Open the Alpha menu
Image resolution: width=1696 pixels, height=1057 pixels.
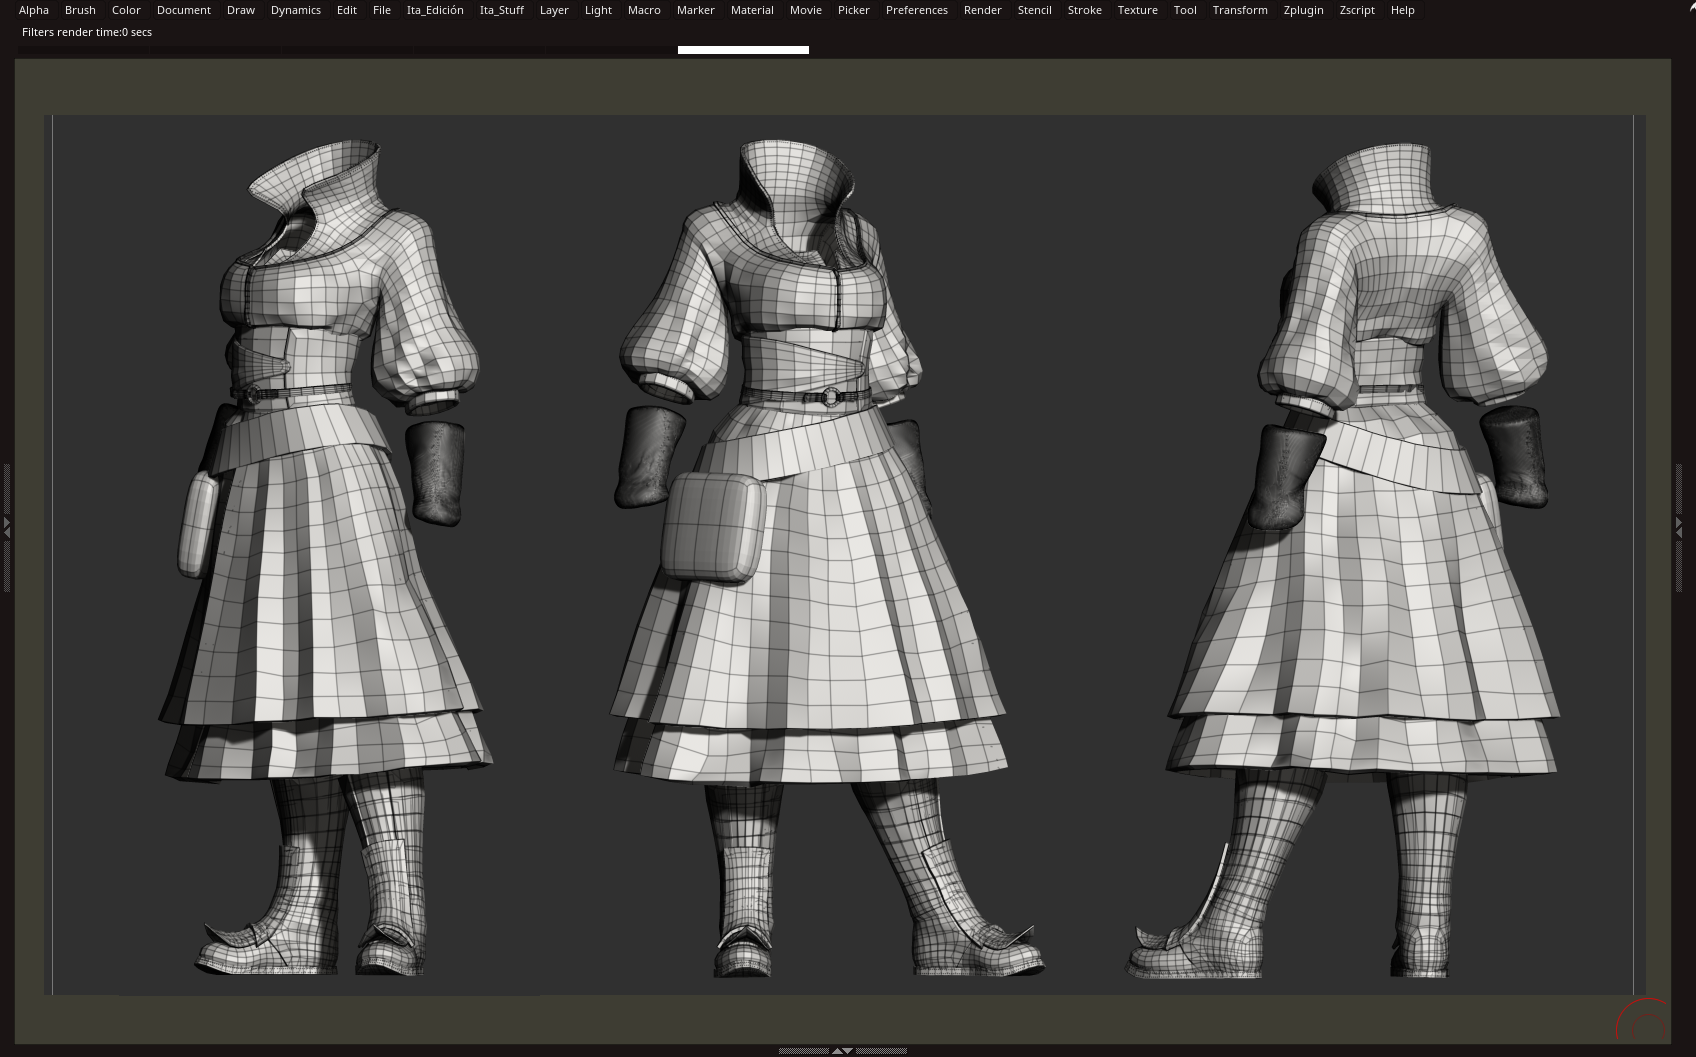pos(34,10)
